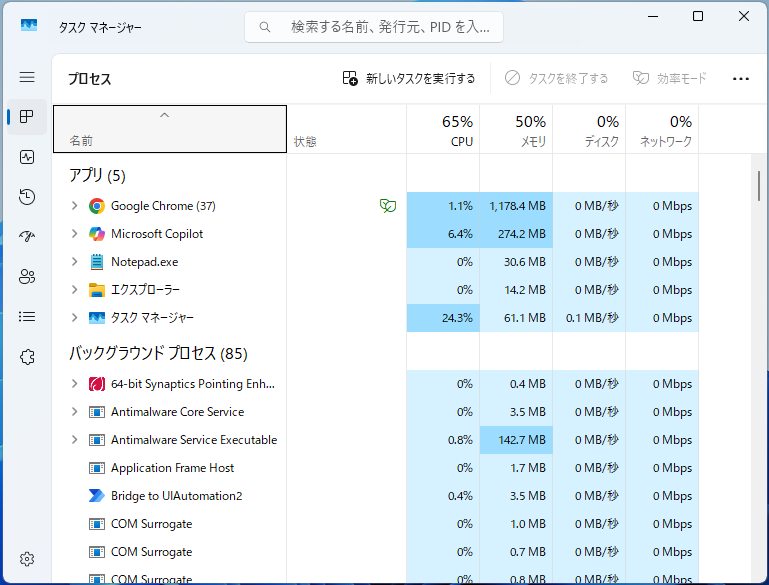Select the first COM Surrogate row
The image size is (769, 585).
(375, 524)
